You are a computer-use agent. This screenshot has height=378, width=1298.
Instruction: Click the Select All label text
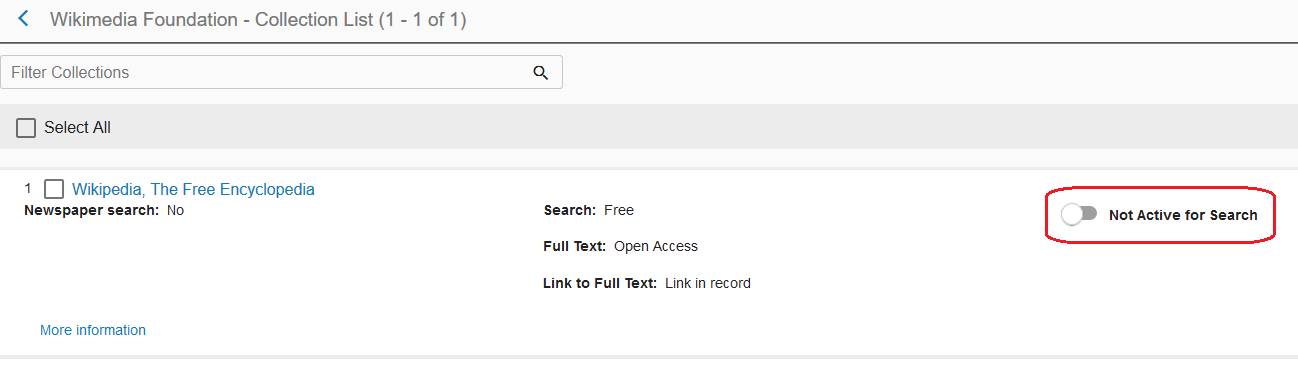click(77, 128)
